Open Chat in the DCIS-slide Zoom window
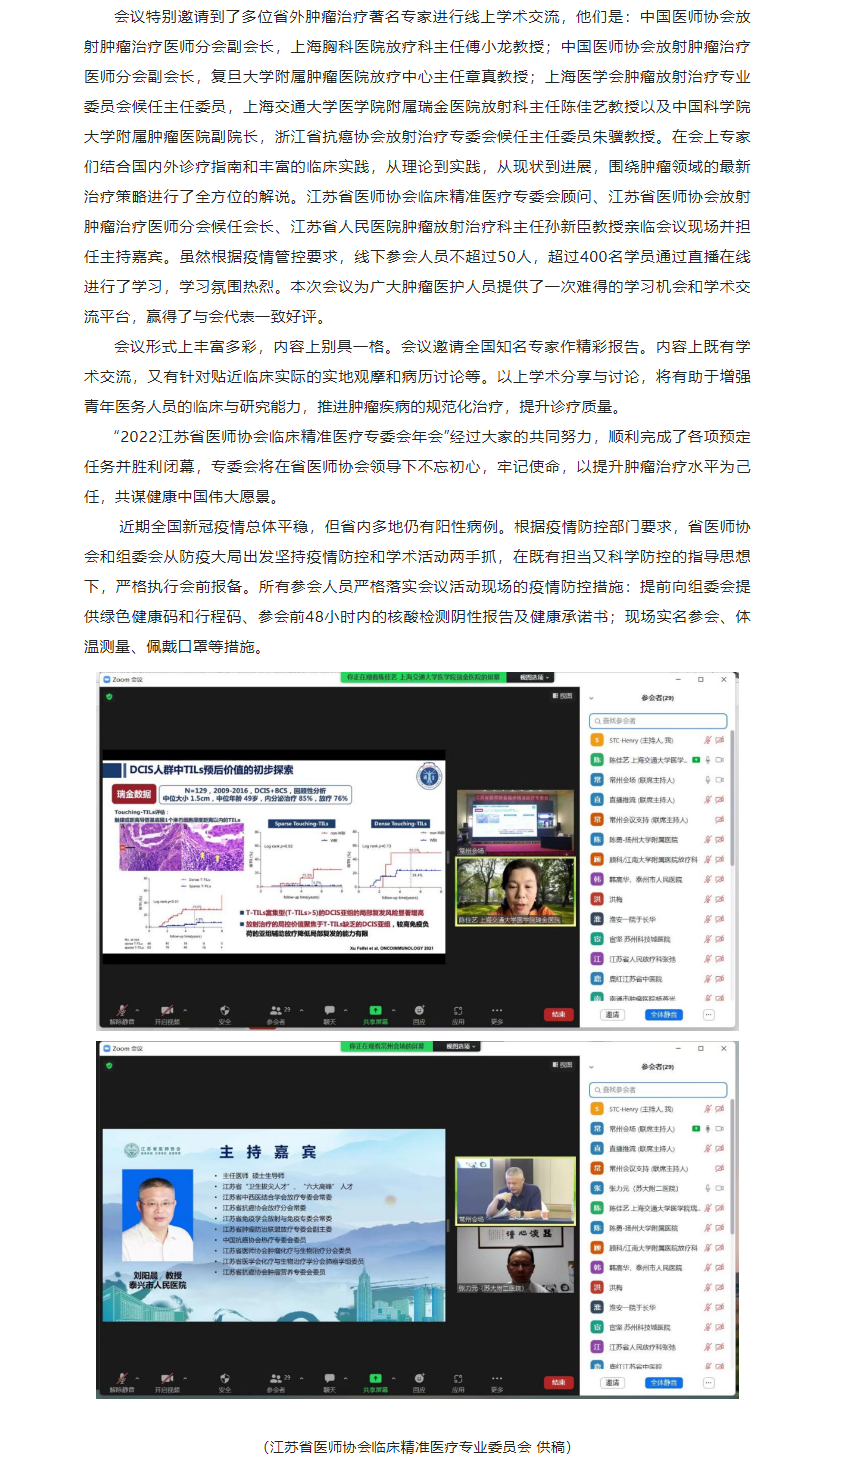 click(x=329, y=1011)
